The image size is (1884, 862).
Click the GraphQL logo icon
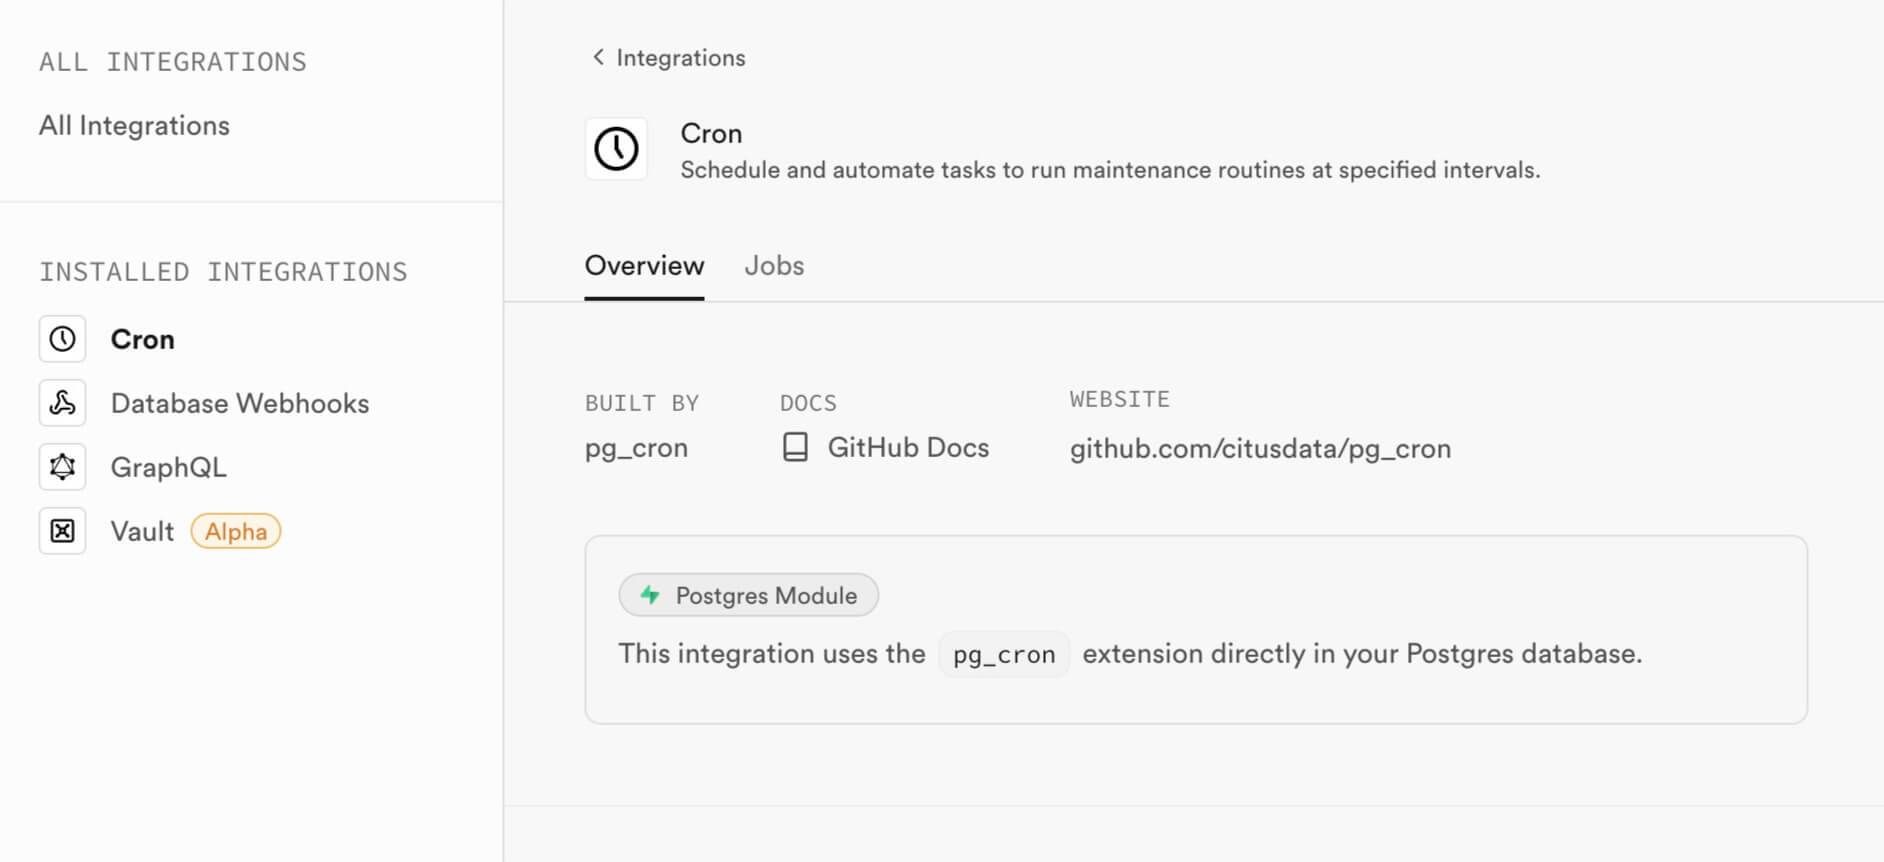pyautogui.click(x=62, y=467)
